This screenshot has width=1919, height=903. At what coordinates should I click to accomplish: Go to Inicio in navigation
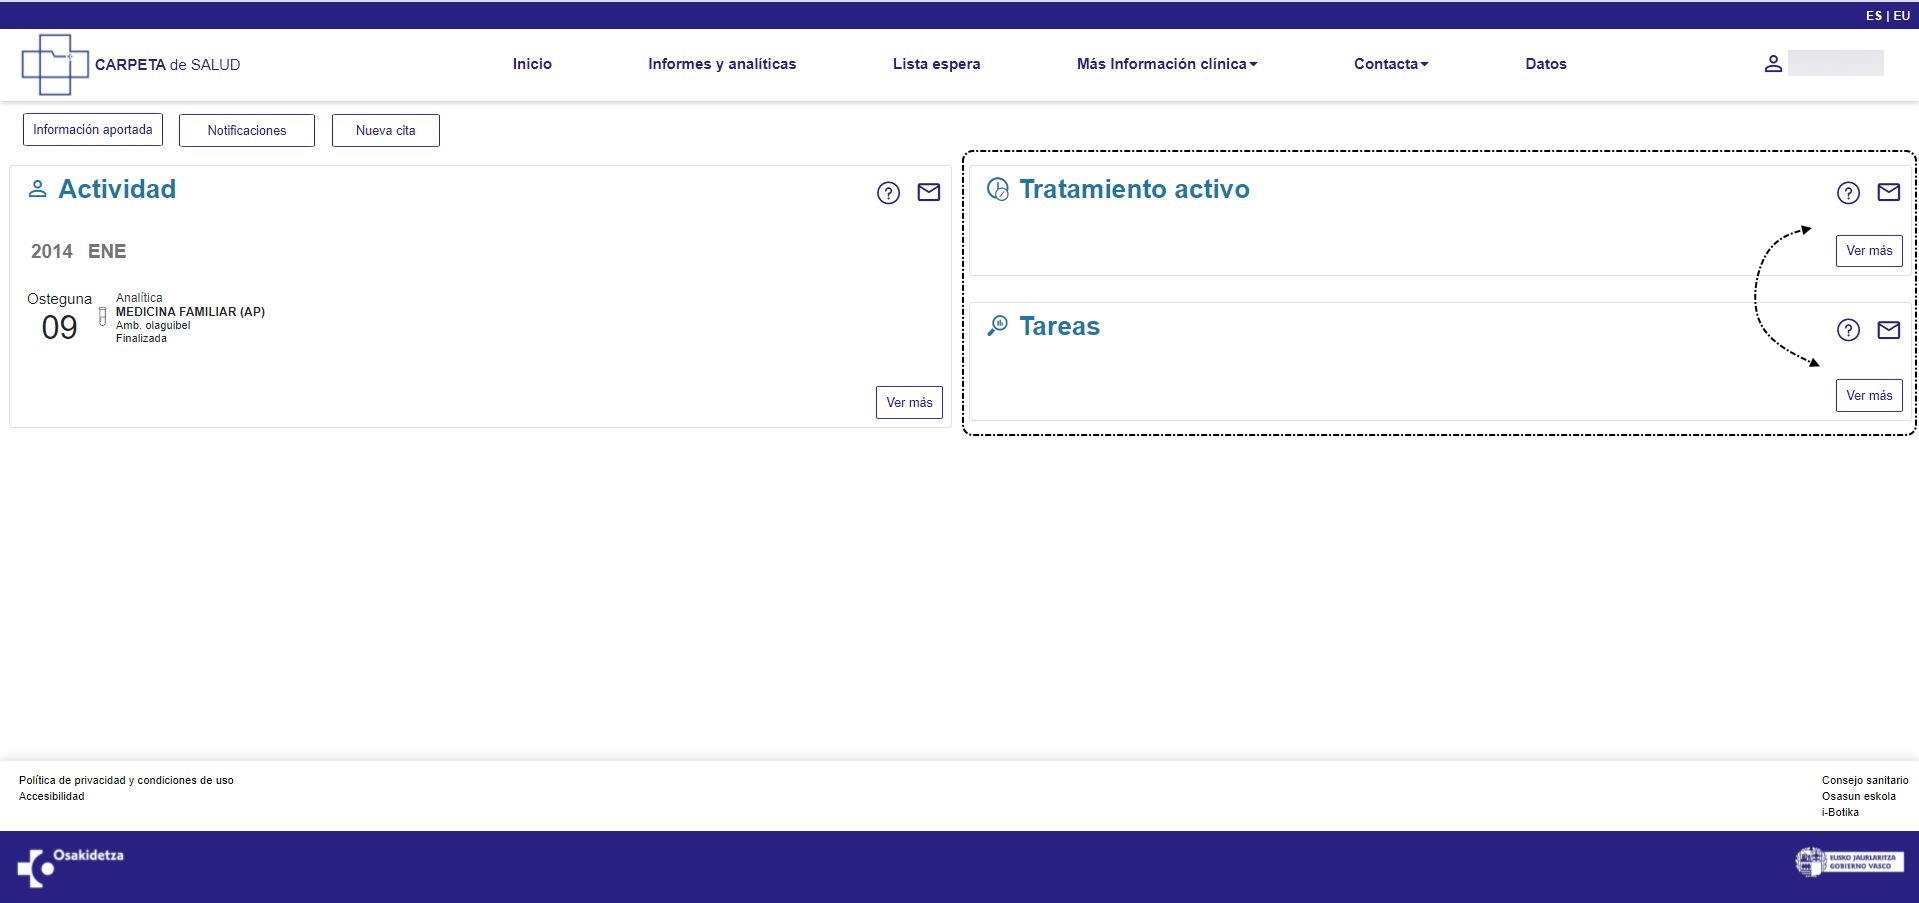[x=532, y=64]
